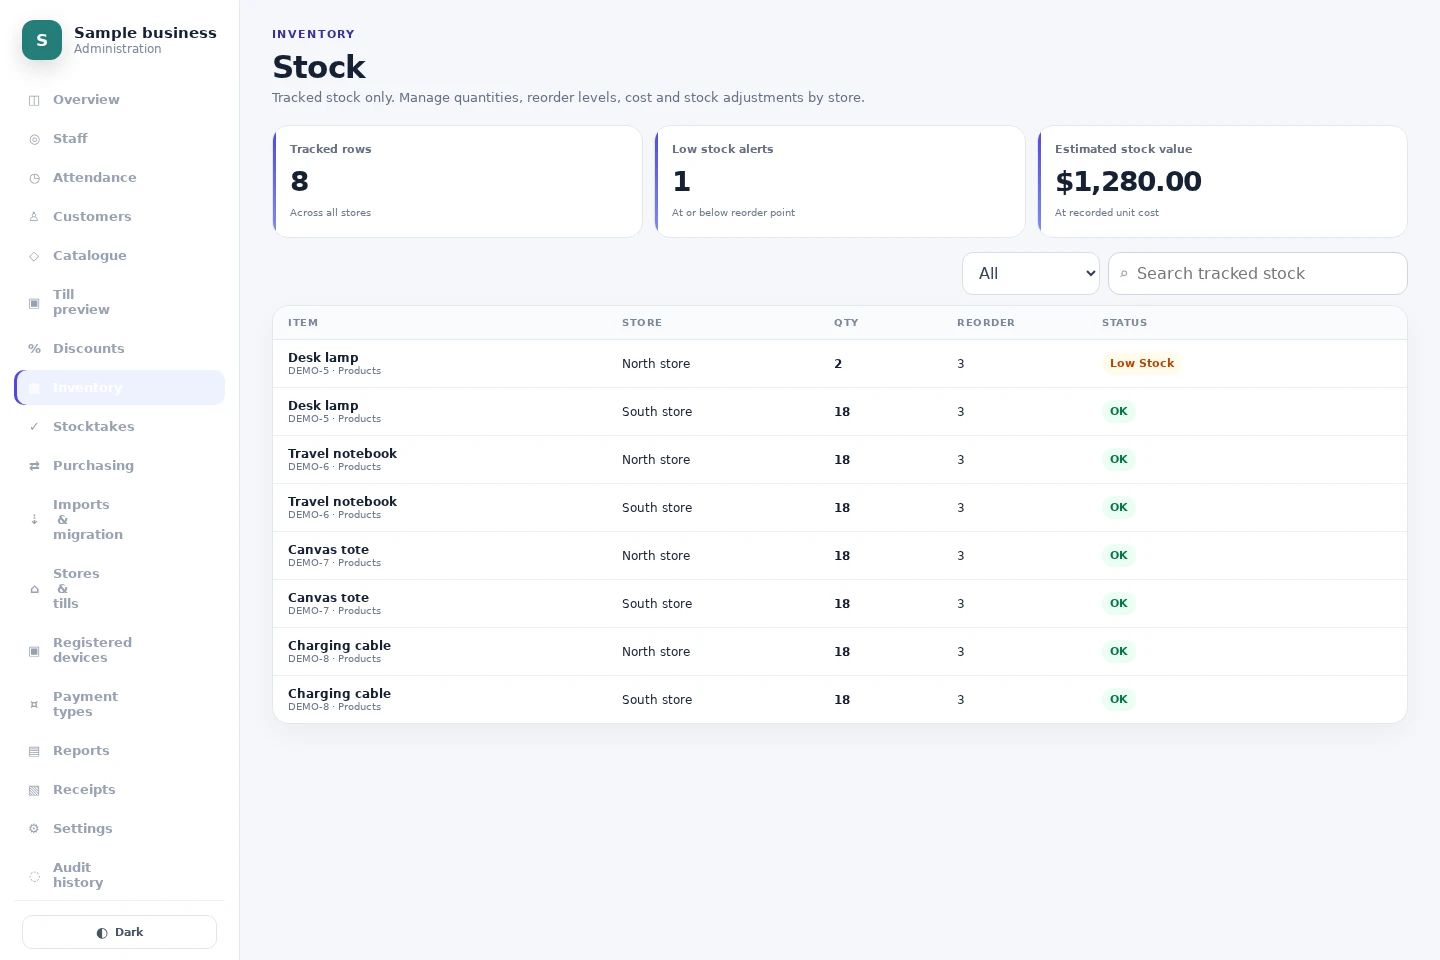Click the Settings gear icon

pos(34,829)
